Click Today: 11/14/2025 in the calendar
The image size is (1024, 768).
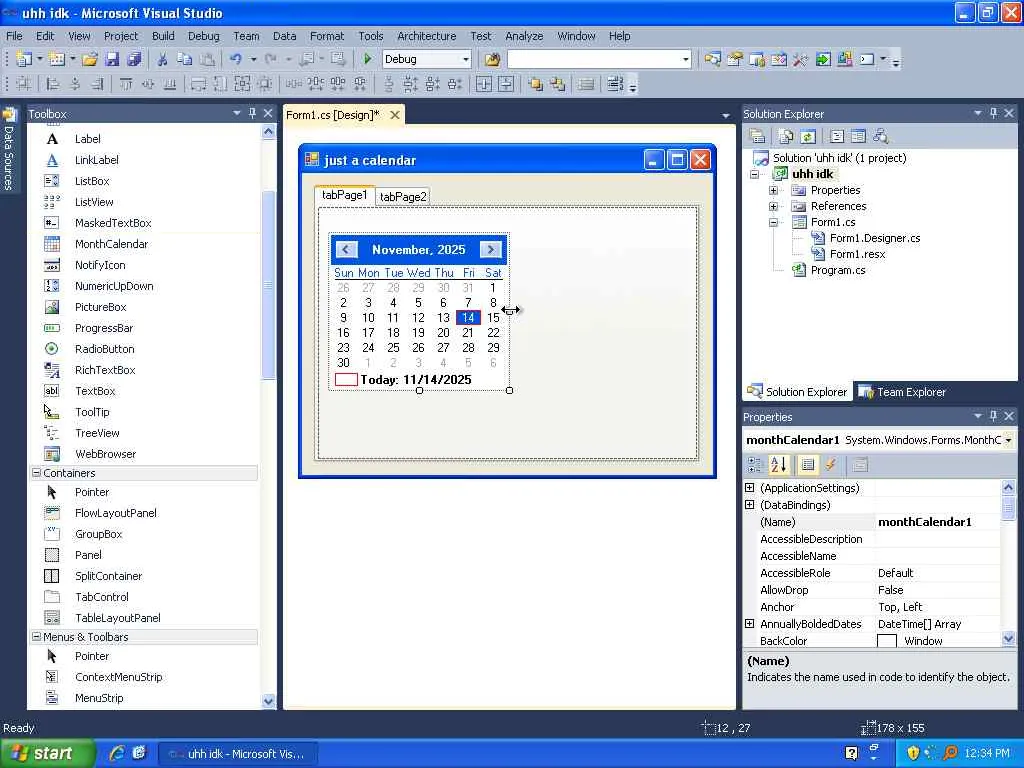coord(415,380)
